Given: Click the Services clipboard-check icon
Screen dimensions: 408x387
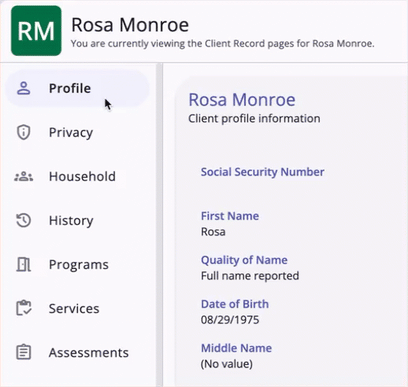Looking at the screenshot, I should 24,308.
